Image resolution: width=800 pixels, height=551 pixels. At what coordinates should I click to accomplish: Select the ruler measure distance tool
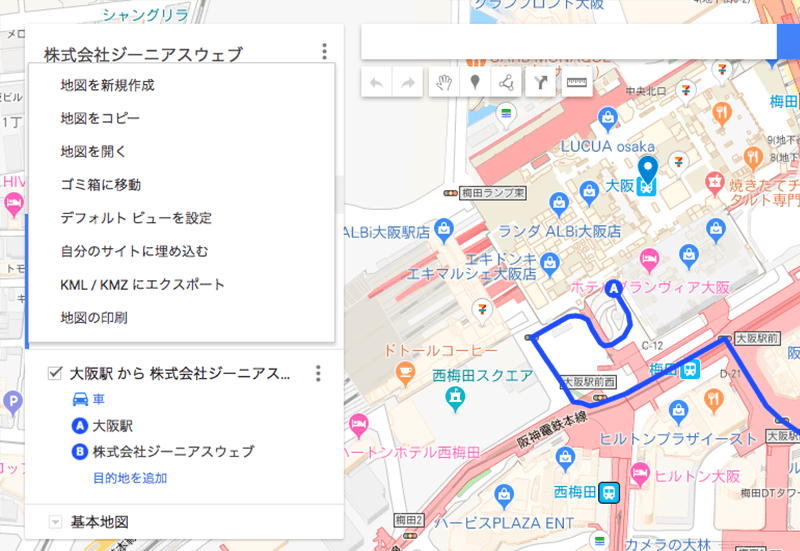[x=577, y=82]
